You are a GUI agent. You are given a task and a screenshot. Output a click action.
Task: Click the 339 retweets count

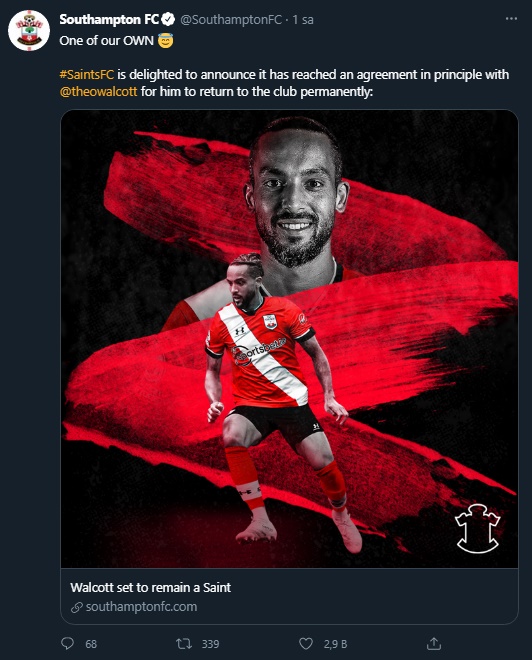210,644
